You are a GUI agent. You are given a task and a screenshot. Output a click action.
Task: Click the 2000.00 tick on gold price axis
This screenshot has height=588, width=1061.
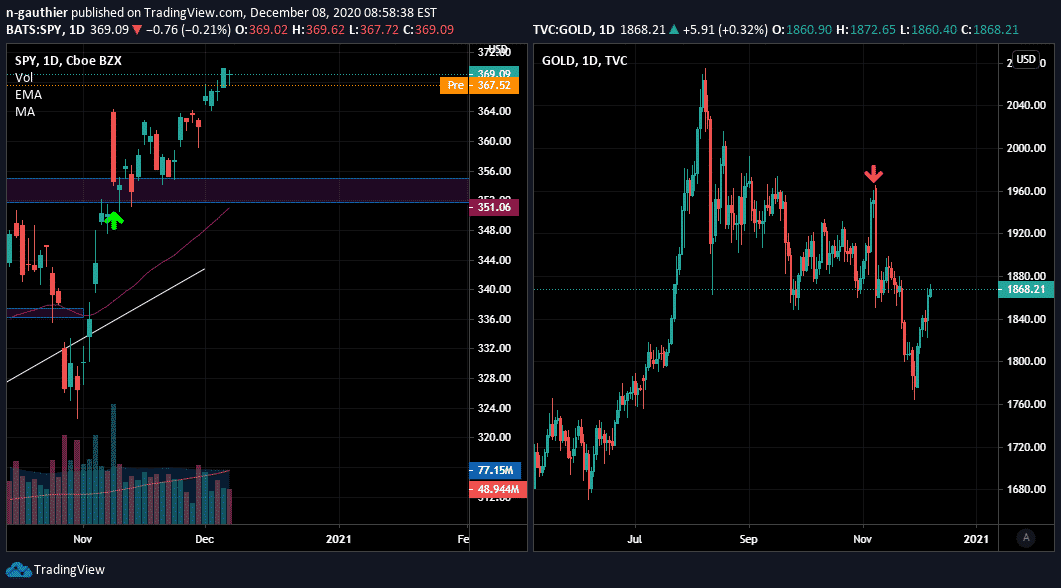click(x=1026, y=148)
